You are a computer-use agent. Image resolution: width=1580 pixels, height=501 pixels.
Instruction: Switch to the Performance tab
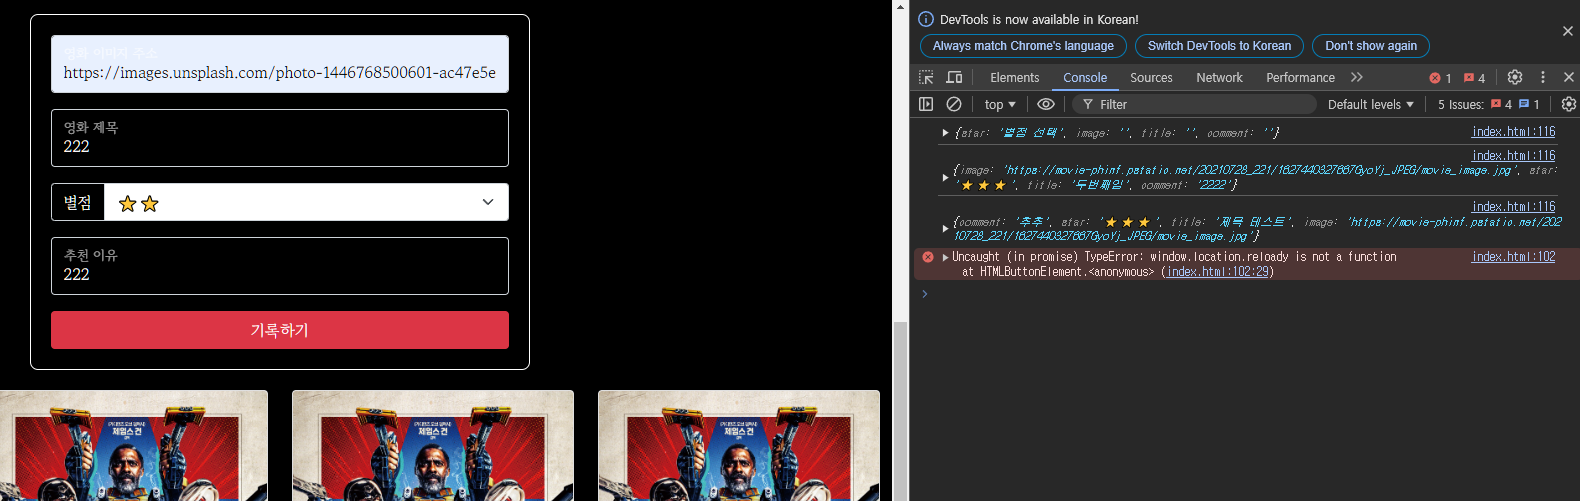tap(1300, 77)
